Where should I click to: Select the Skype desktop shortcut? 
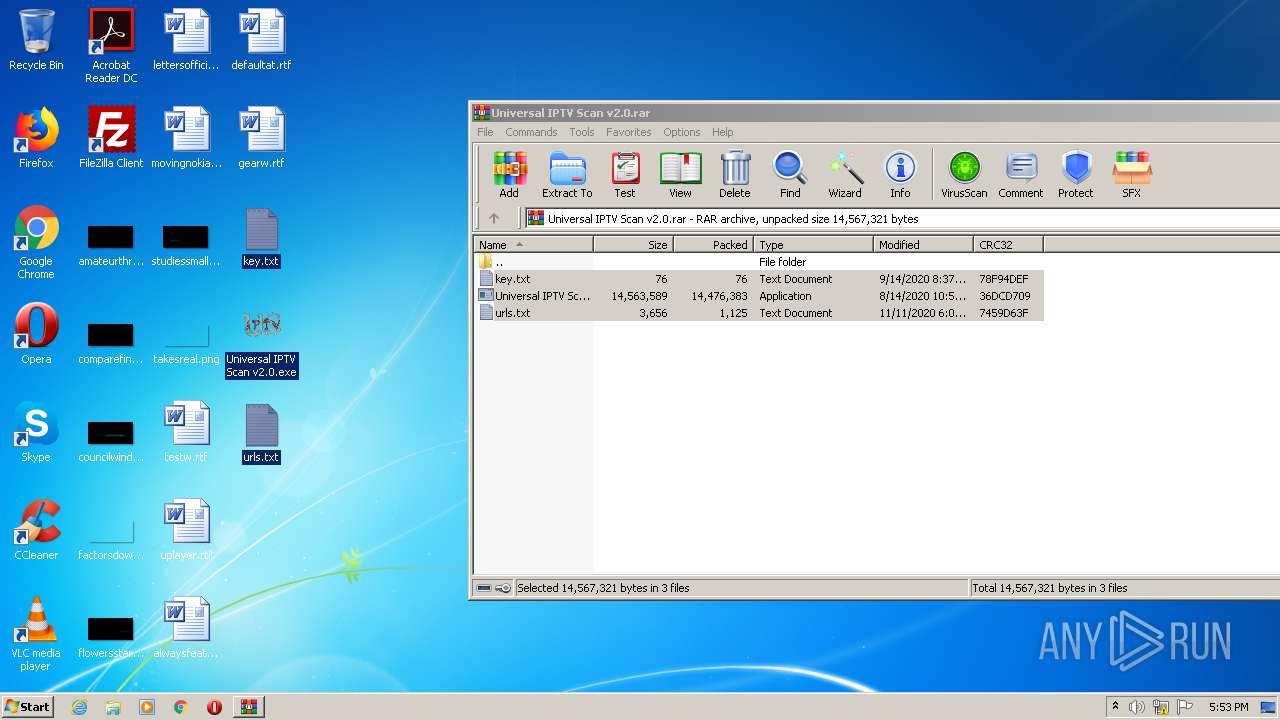click(x=36, y=431)
